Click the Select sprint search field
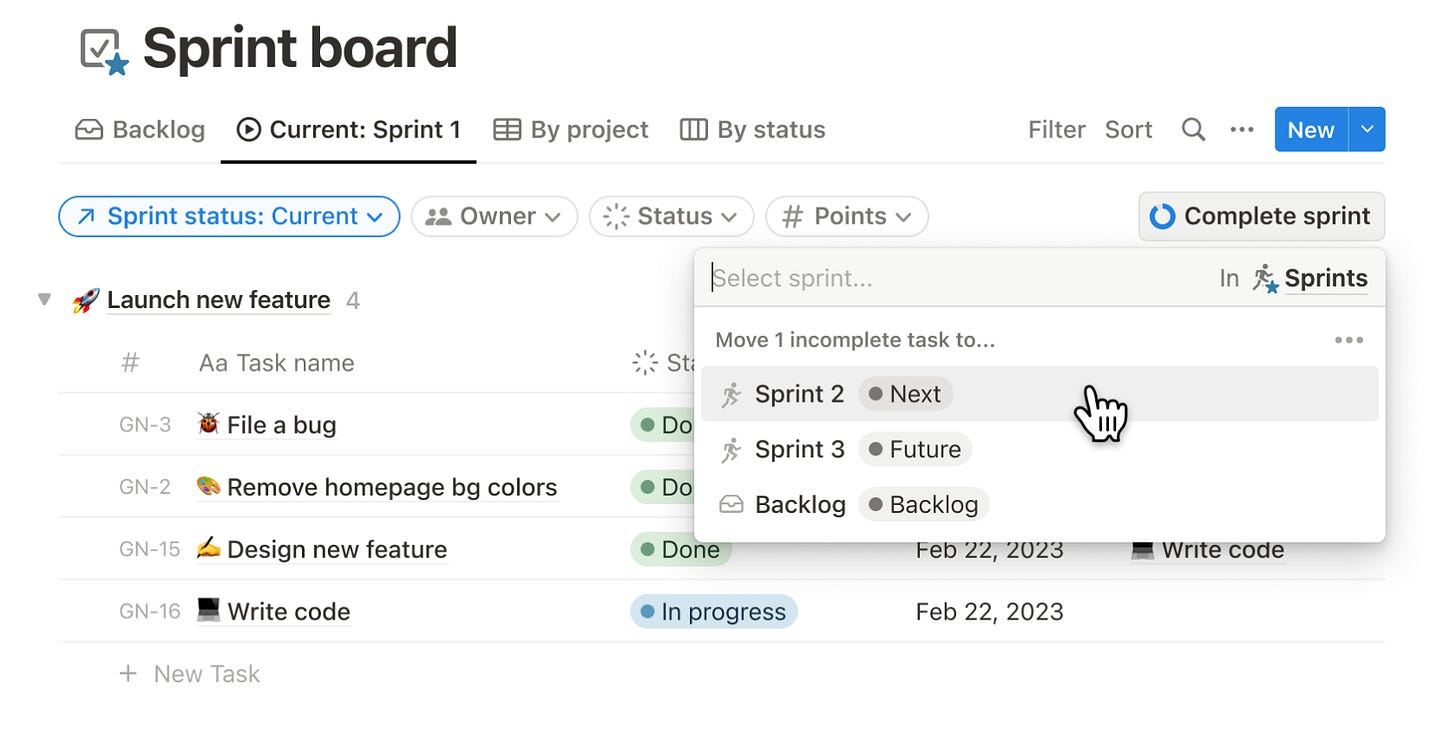 coord(955,278)
